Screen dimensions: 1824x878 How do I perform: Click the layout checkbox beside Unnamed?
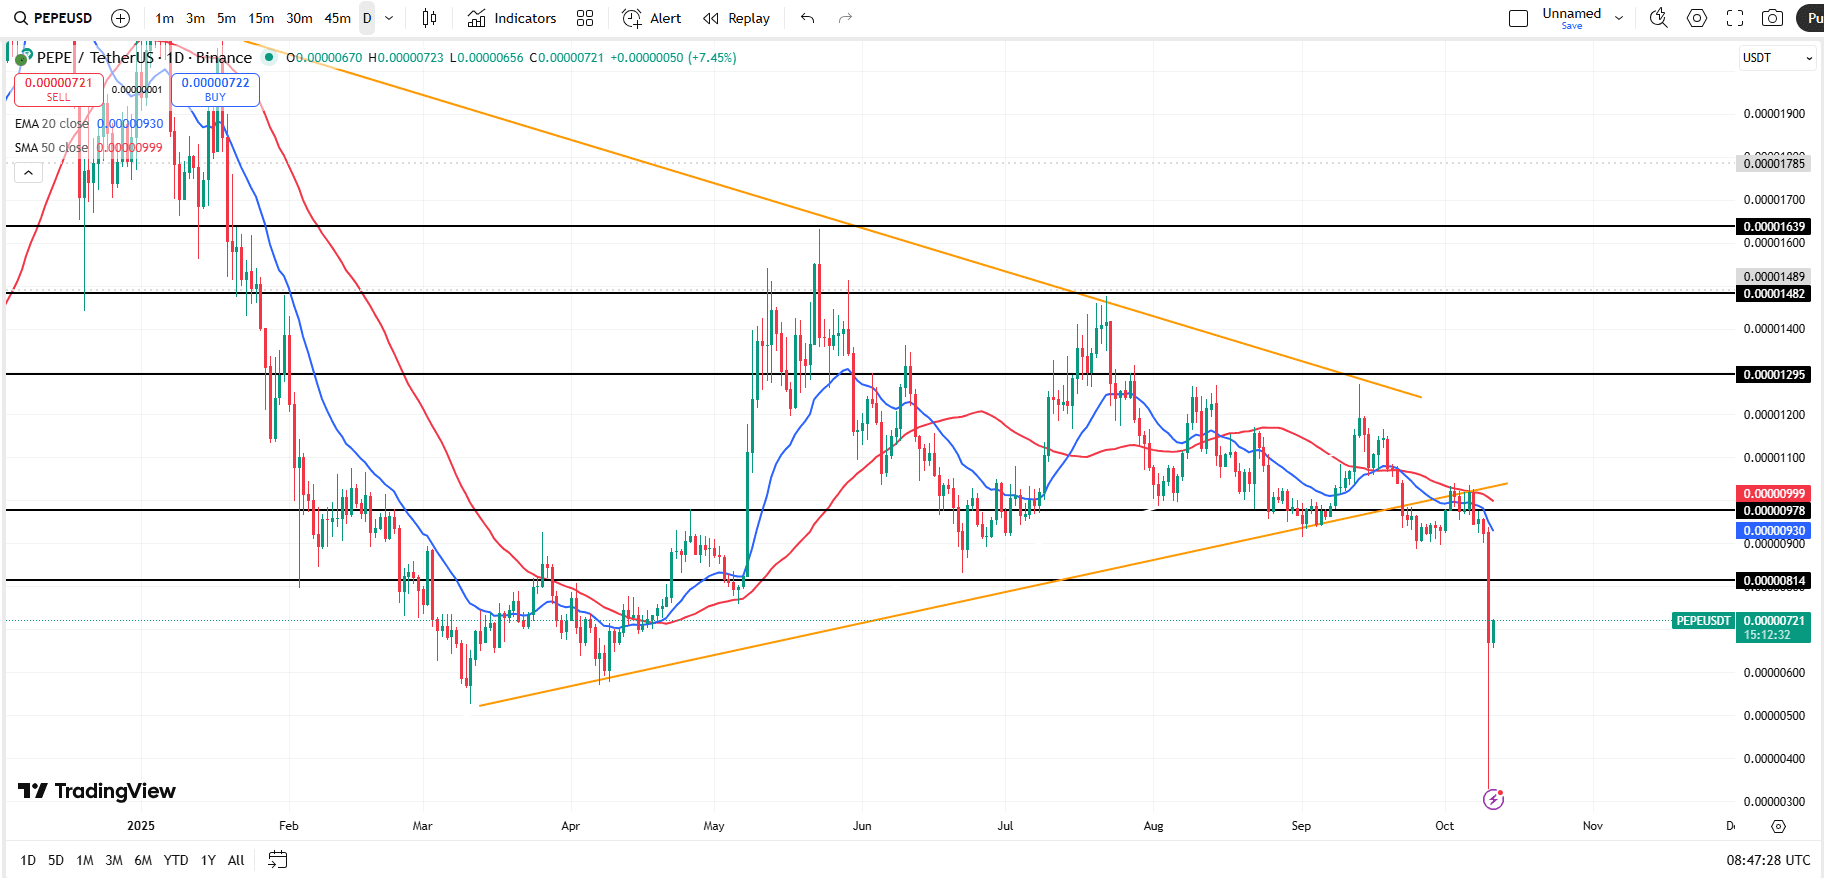tap(1518, 18)
